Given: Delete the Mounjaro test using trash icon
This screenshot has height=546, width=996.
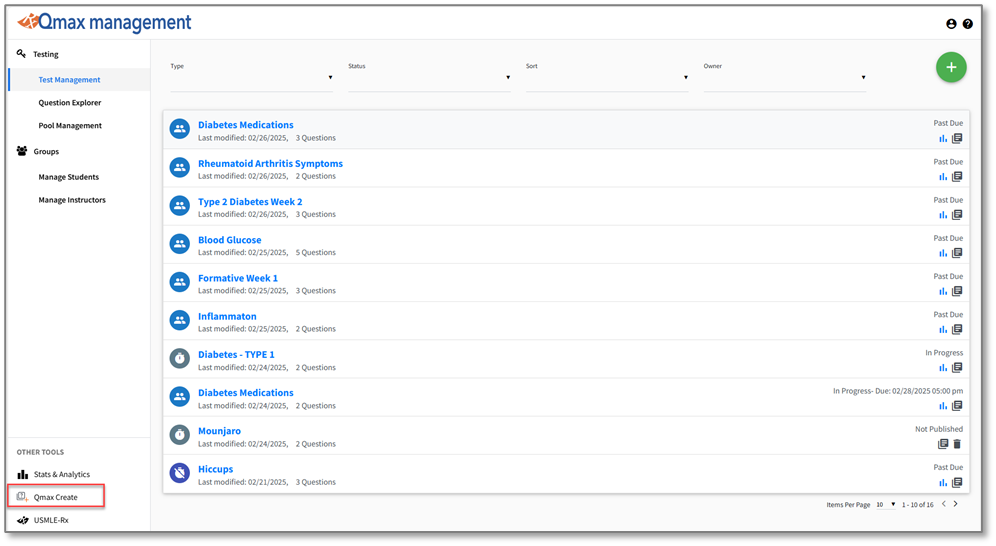Looking at the screenshot, I should point(957,444).
